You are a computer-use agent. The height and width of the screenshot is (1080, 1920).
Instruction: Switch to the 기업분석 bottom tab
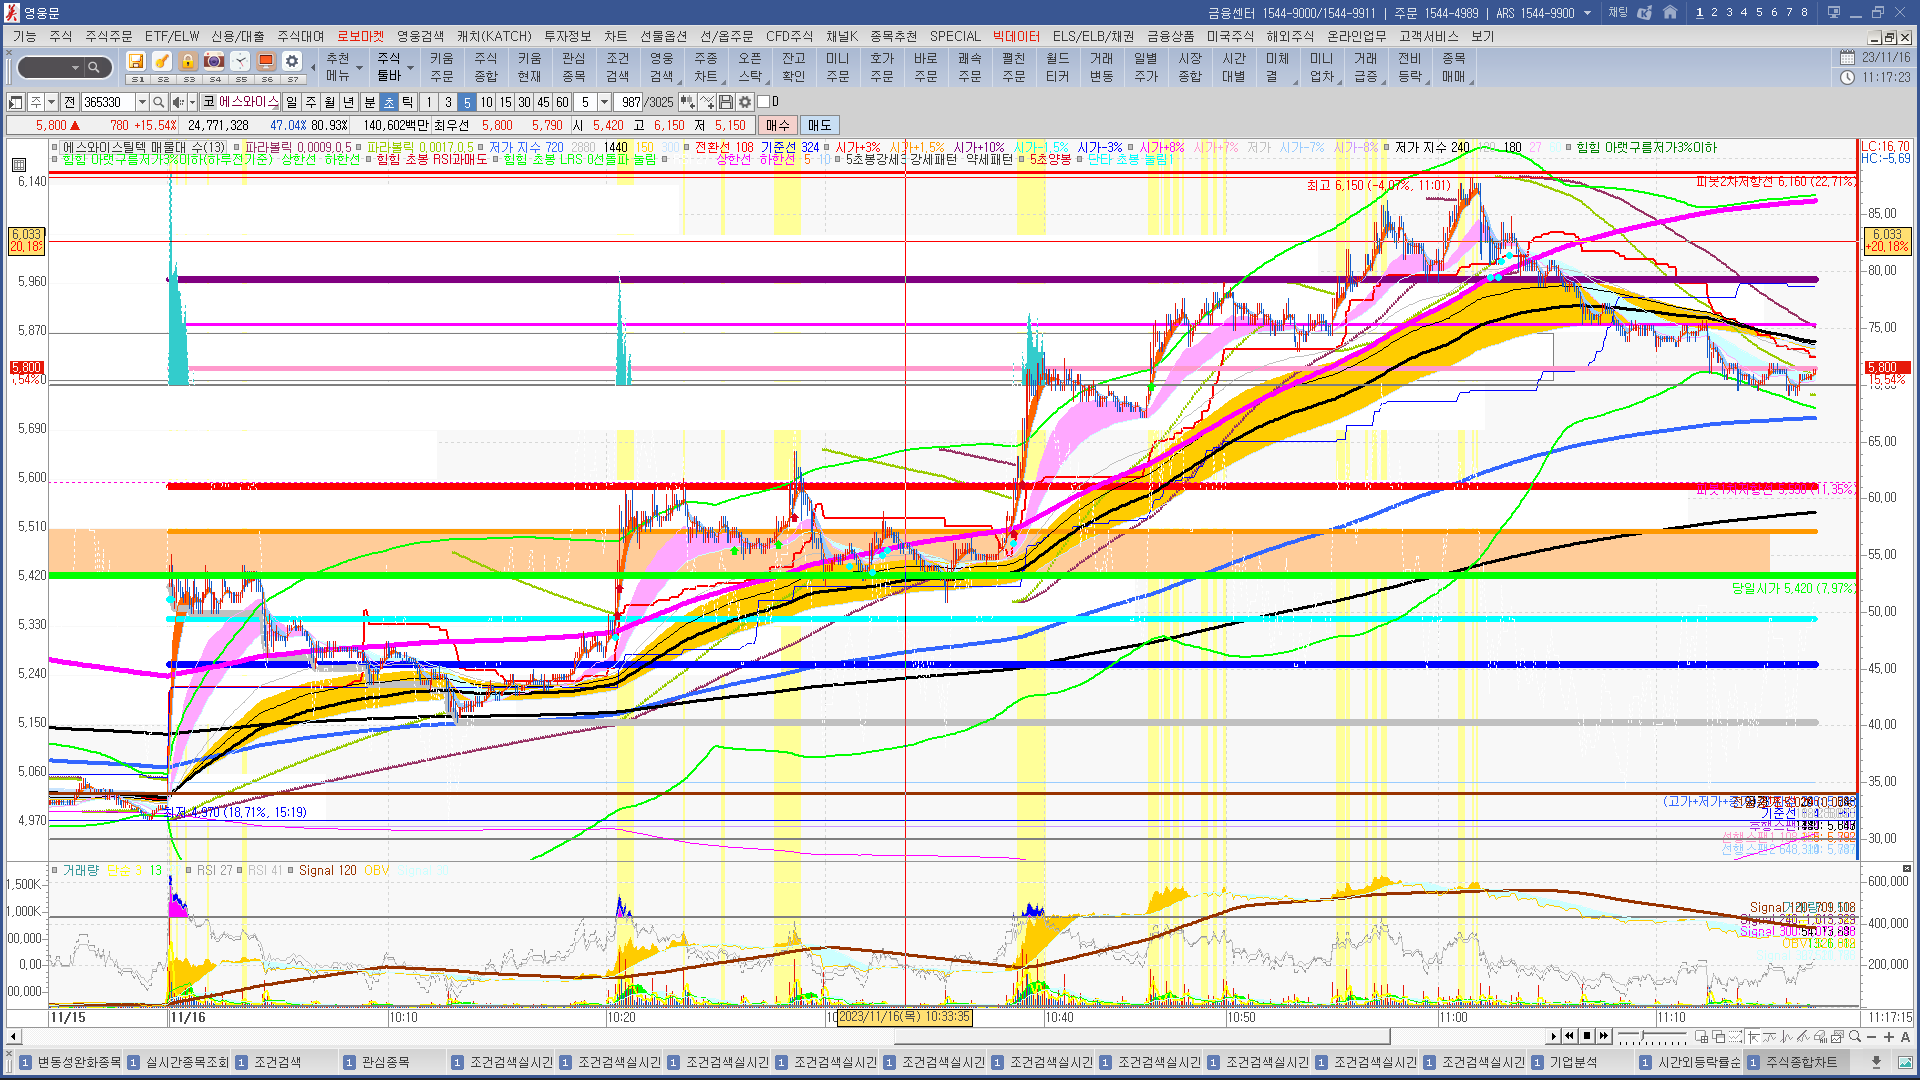(1572, 1062)
